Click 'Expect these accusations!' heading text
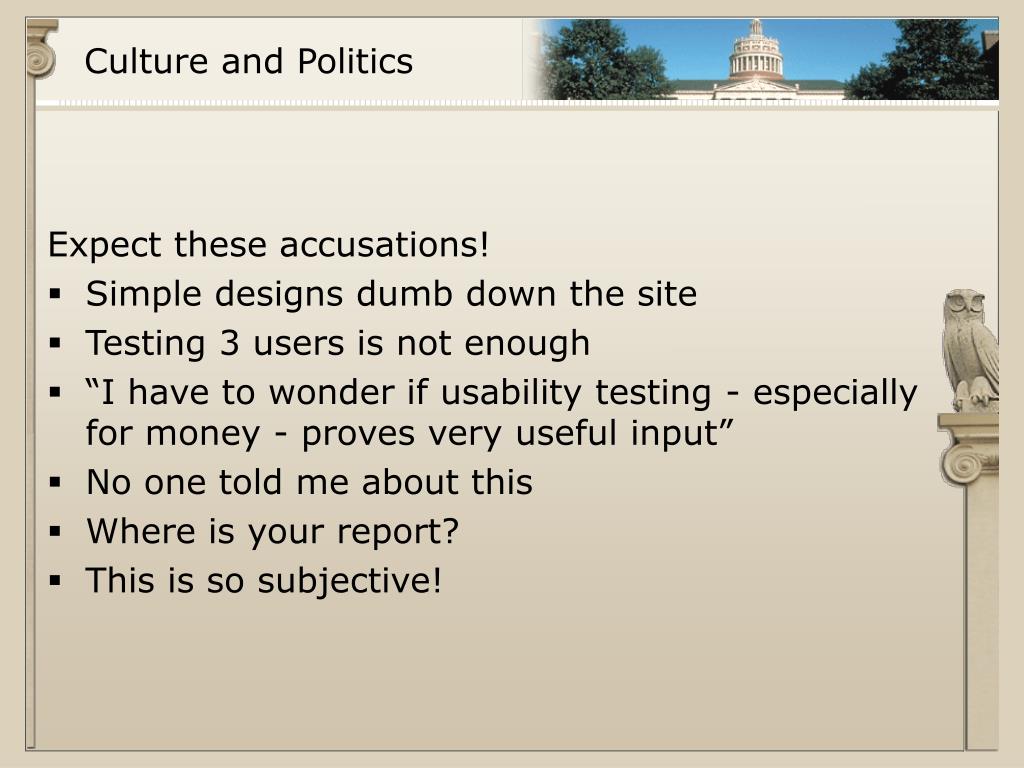1024x768 pixels. 268,245
